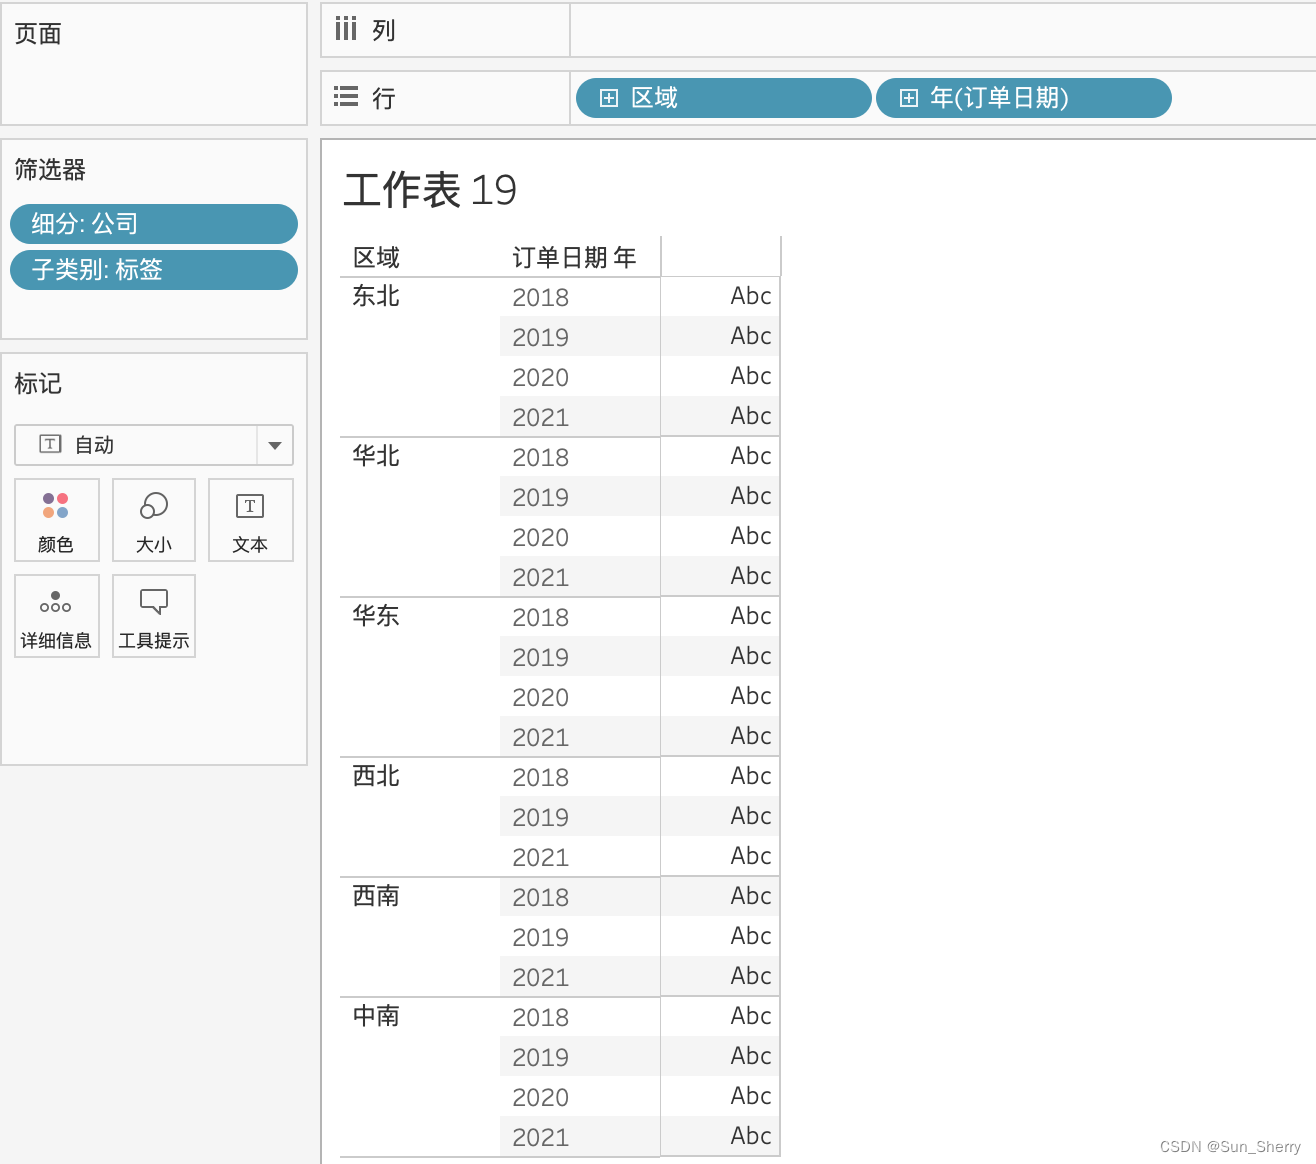Click the Abc cell for 华东 2018

[751, 616]
